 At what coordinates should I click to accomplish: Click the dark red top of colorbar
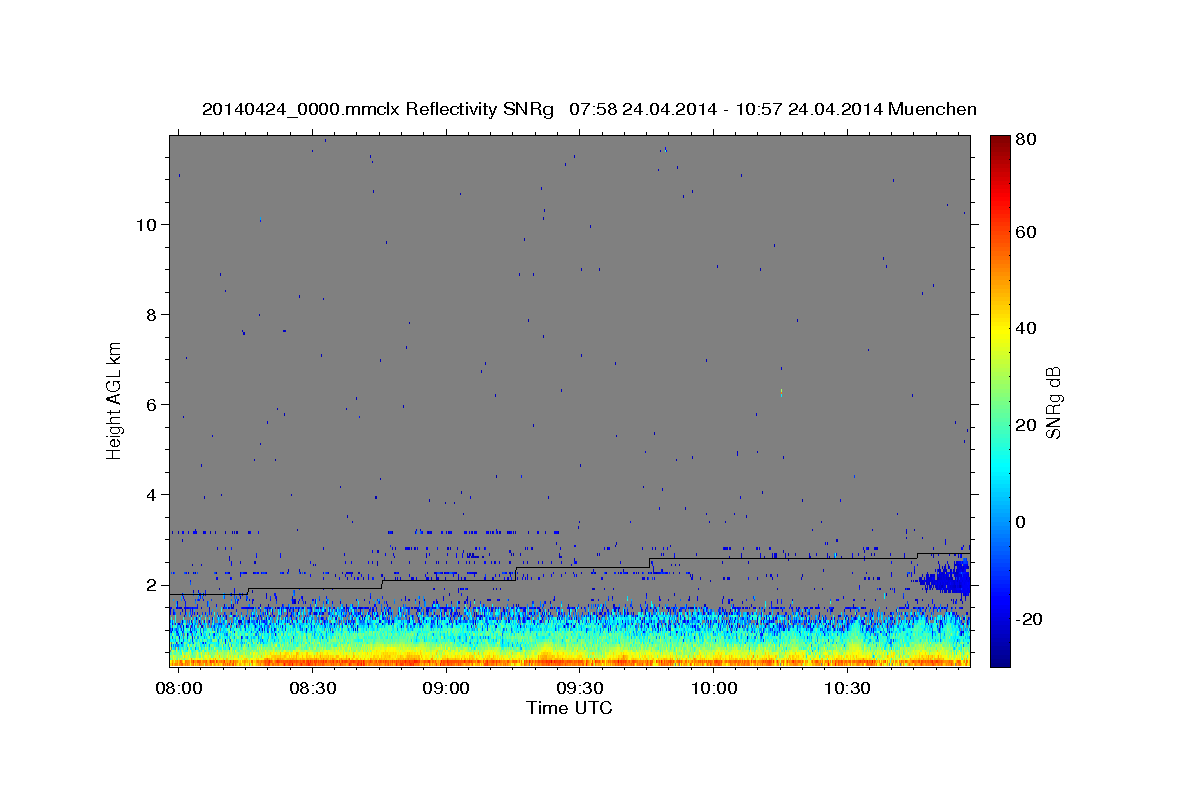(x=999, y=142)
